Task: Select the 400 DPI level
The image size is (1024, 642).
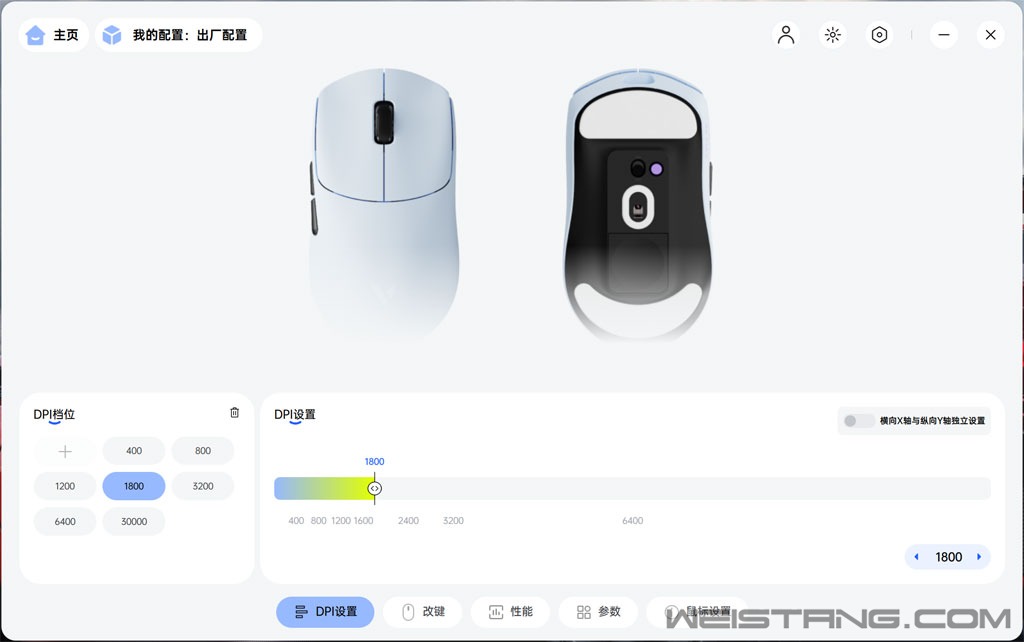Action: tap(134, 451)
